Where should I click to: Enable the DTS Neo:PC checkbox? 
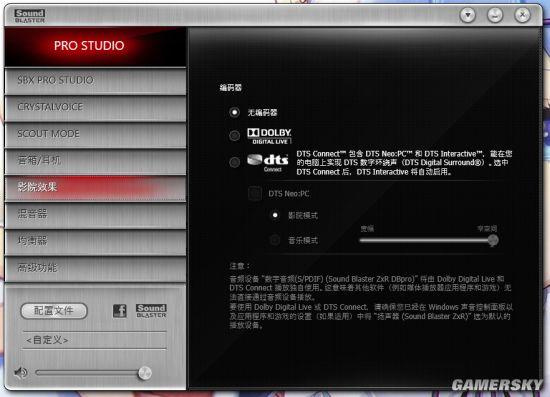255,193
